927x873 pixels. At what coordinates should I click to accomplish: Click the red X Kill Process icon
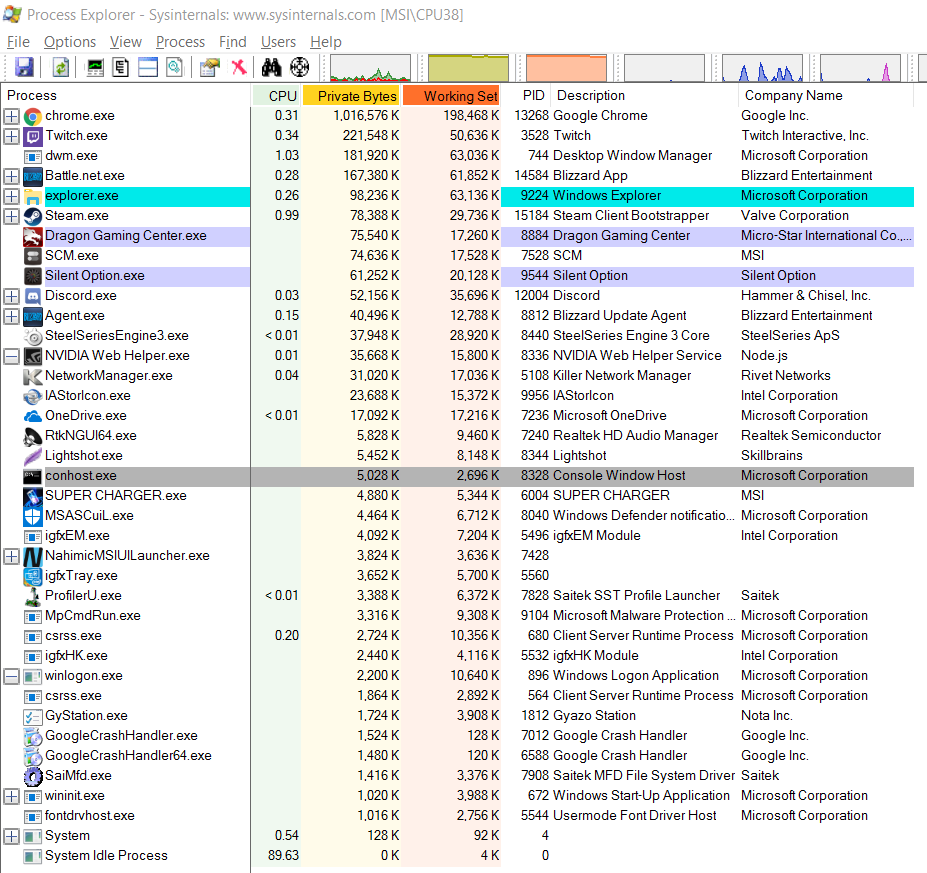(239, 67)
